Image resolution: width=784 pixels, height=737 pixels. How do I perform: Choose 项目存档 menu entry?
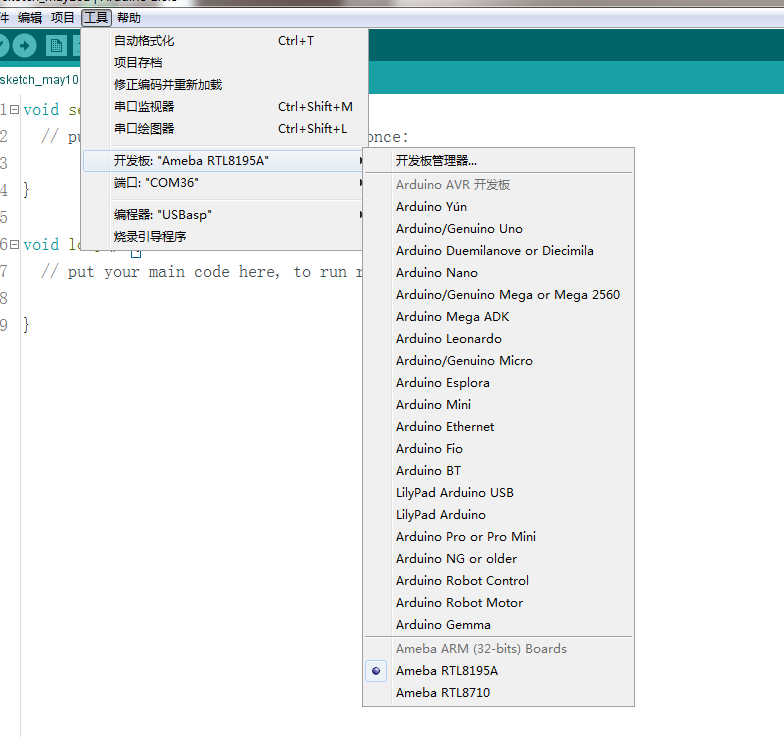224,62
